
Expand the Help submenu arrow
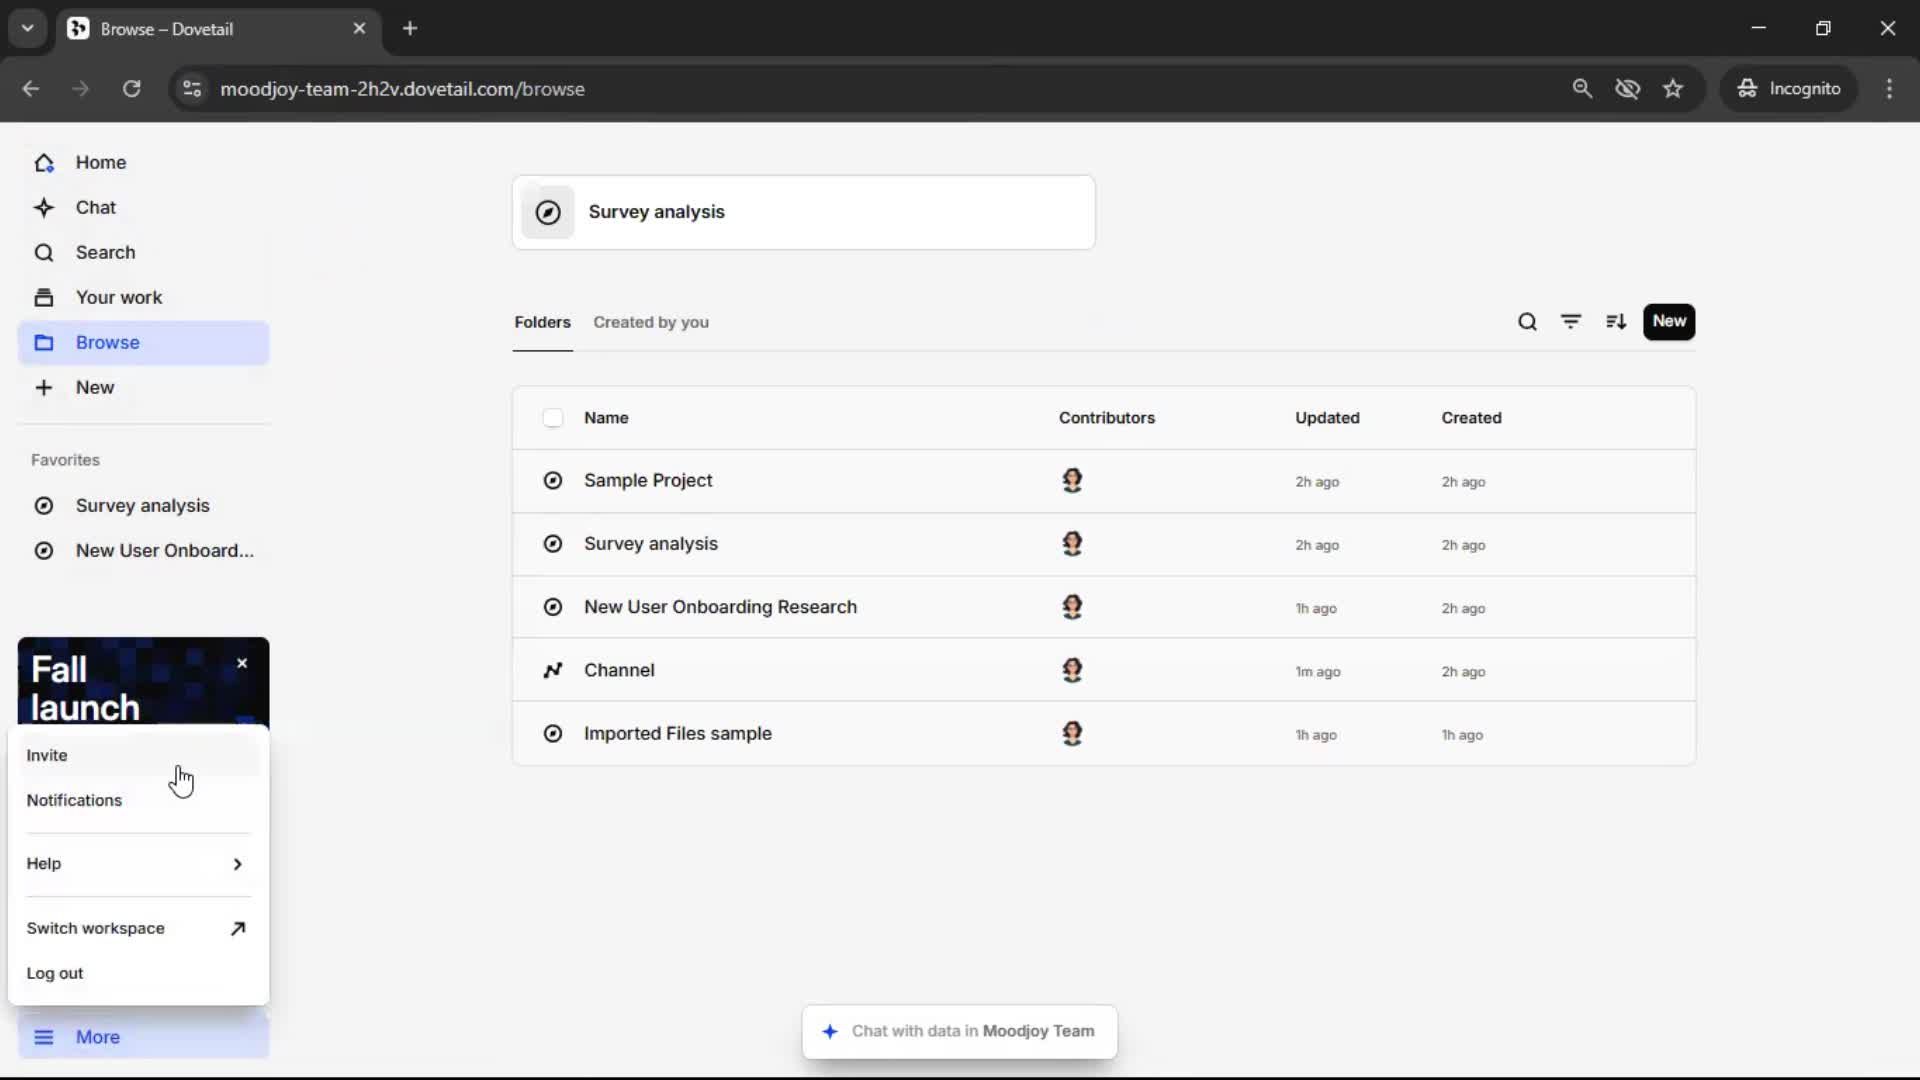coord(237,864)
